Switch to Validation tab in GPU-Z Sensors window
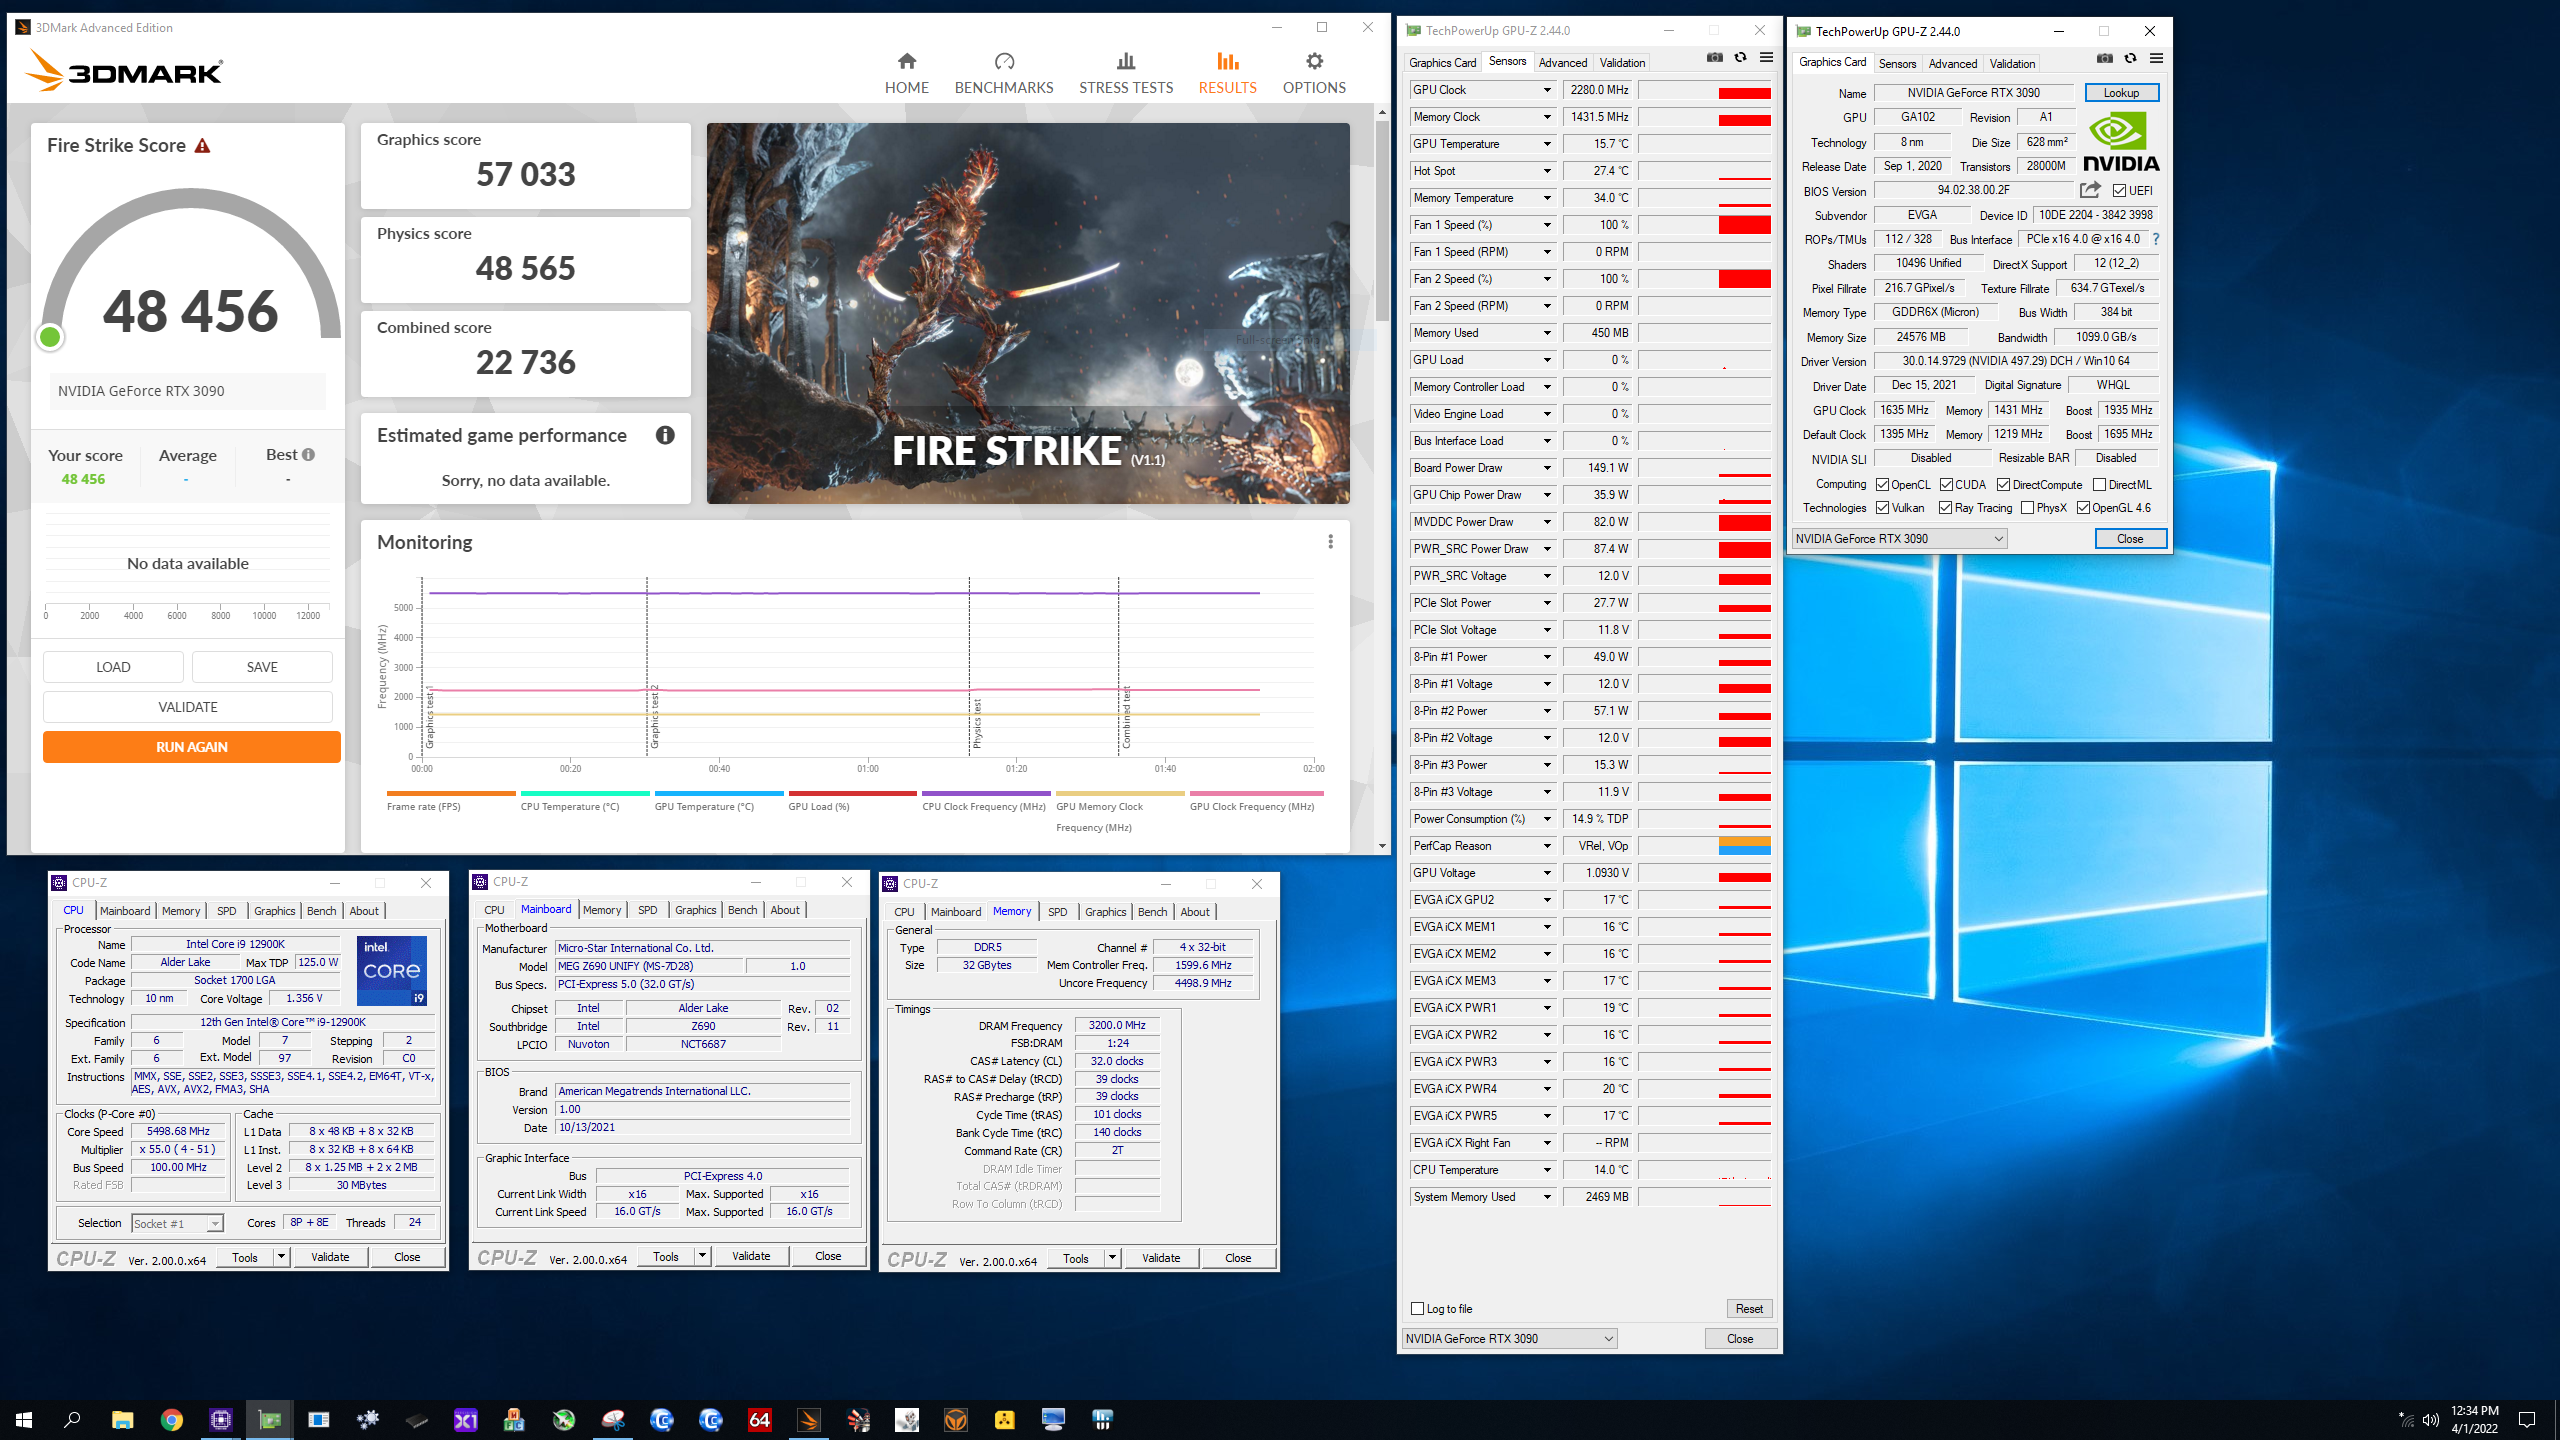 coord(1622,62)
